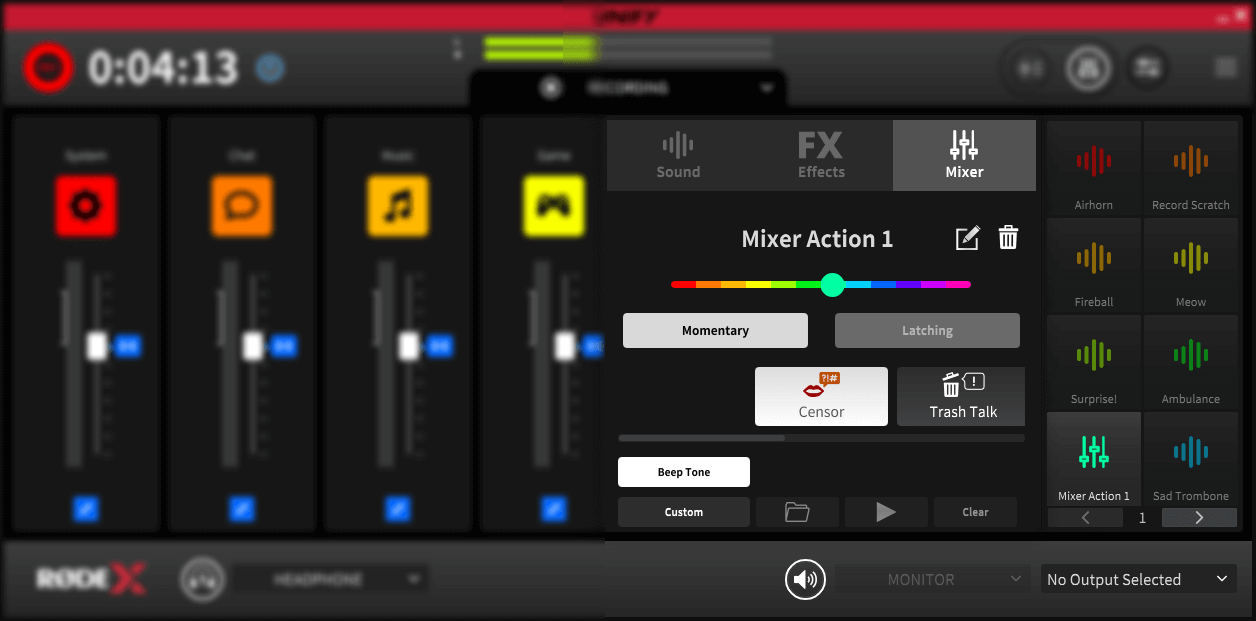Open the No Output Selected dropdown
The height and width of the screenshot is (621, 1256).
1138,579
